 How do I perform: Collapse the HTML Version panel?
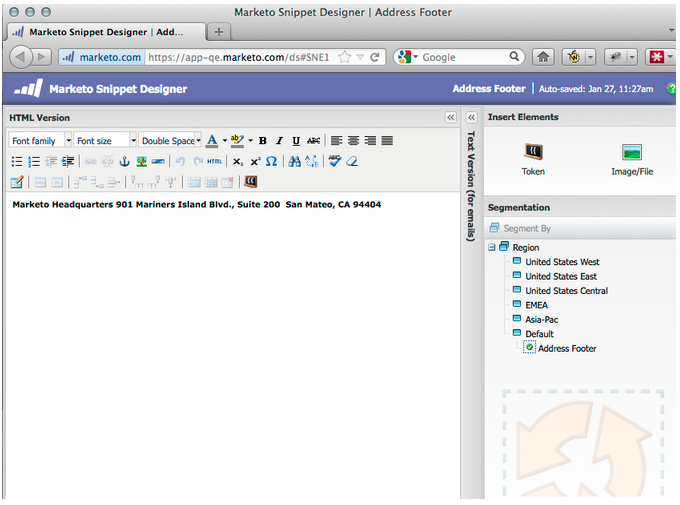coord(451,118)
